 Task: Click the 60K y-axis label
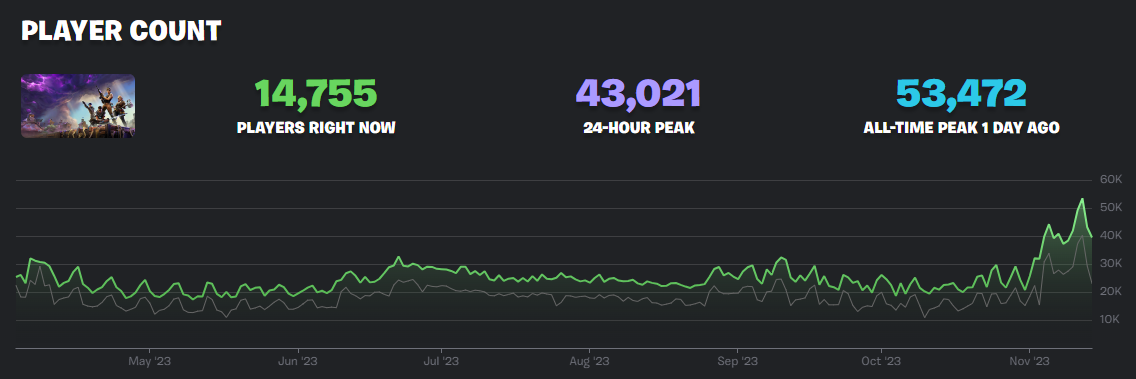point(1111,180)
